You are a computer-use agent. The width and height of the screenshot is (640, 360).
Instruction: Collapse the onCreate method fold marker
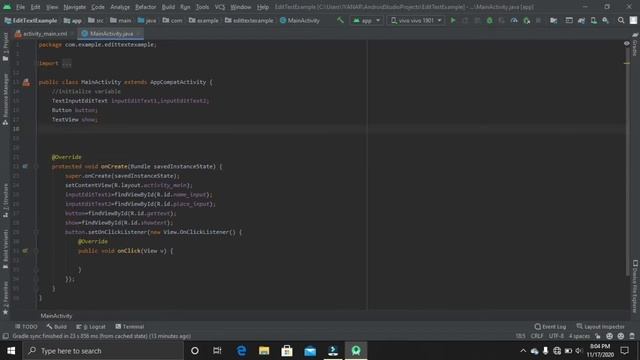(36, 167)
